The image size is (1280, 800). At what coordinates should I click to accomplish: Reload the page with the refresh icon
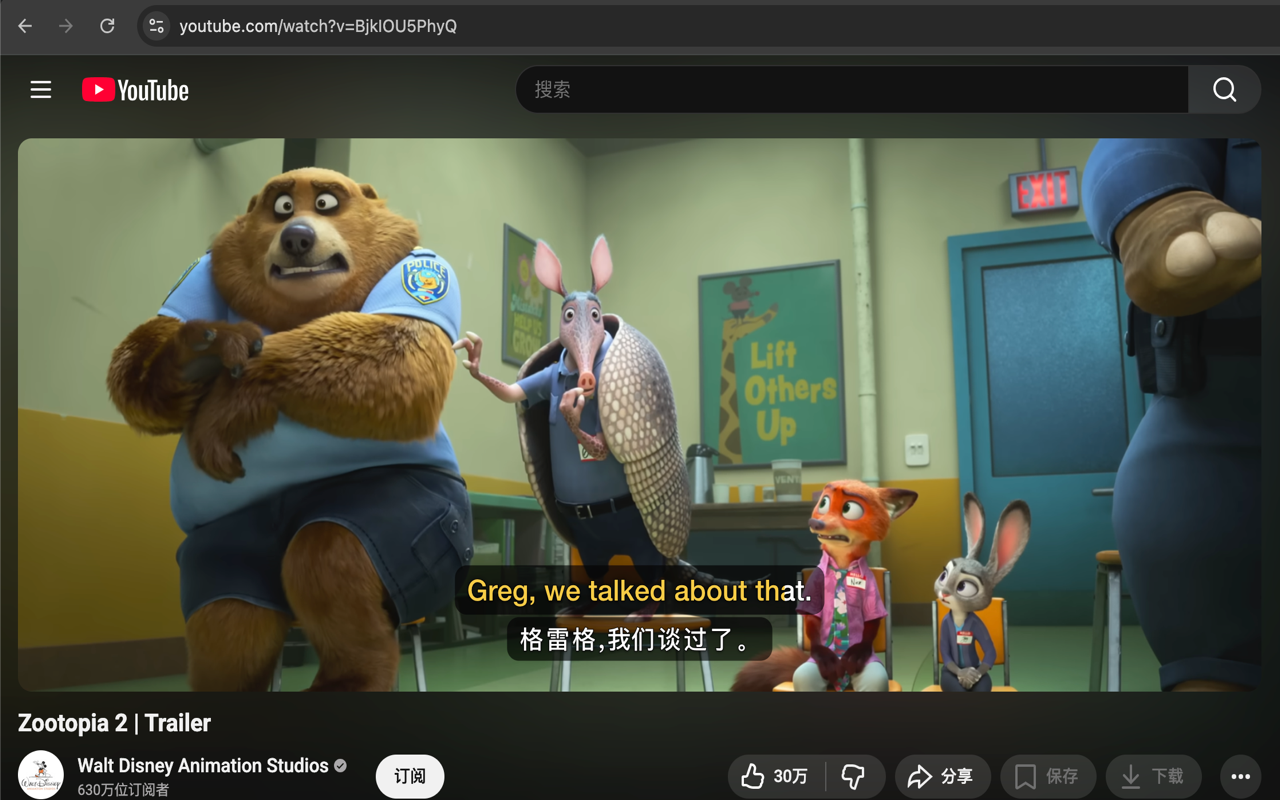click(107, 26)
